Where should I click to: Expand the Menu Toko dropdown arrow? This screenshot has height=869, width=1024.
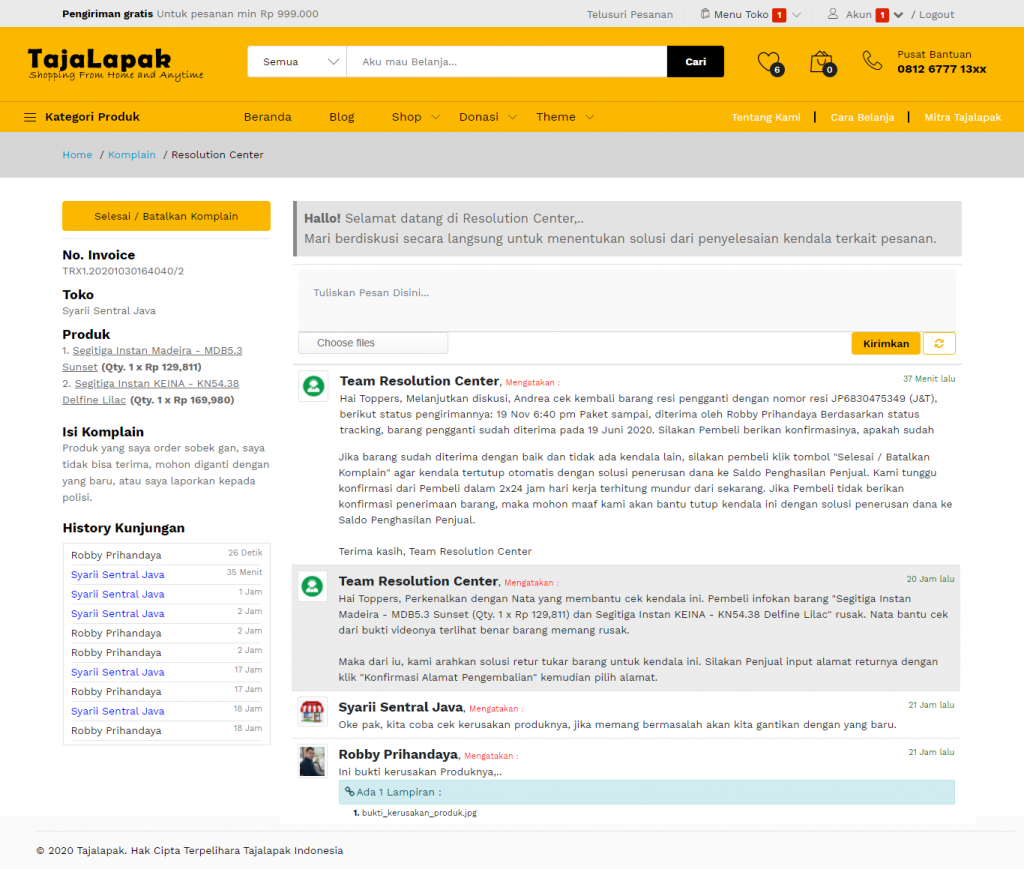tap(796, 14)
